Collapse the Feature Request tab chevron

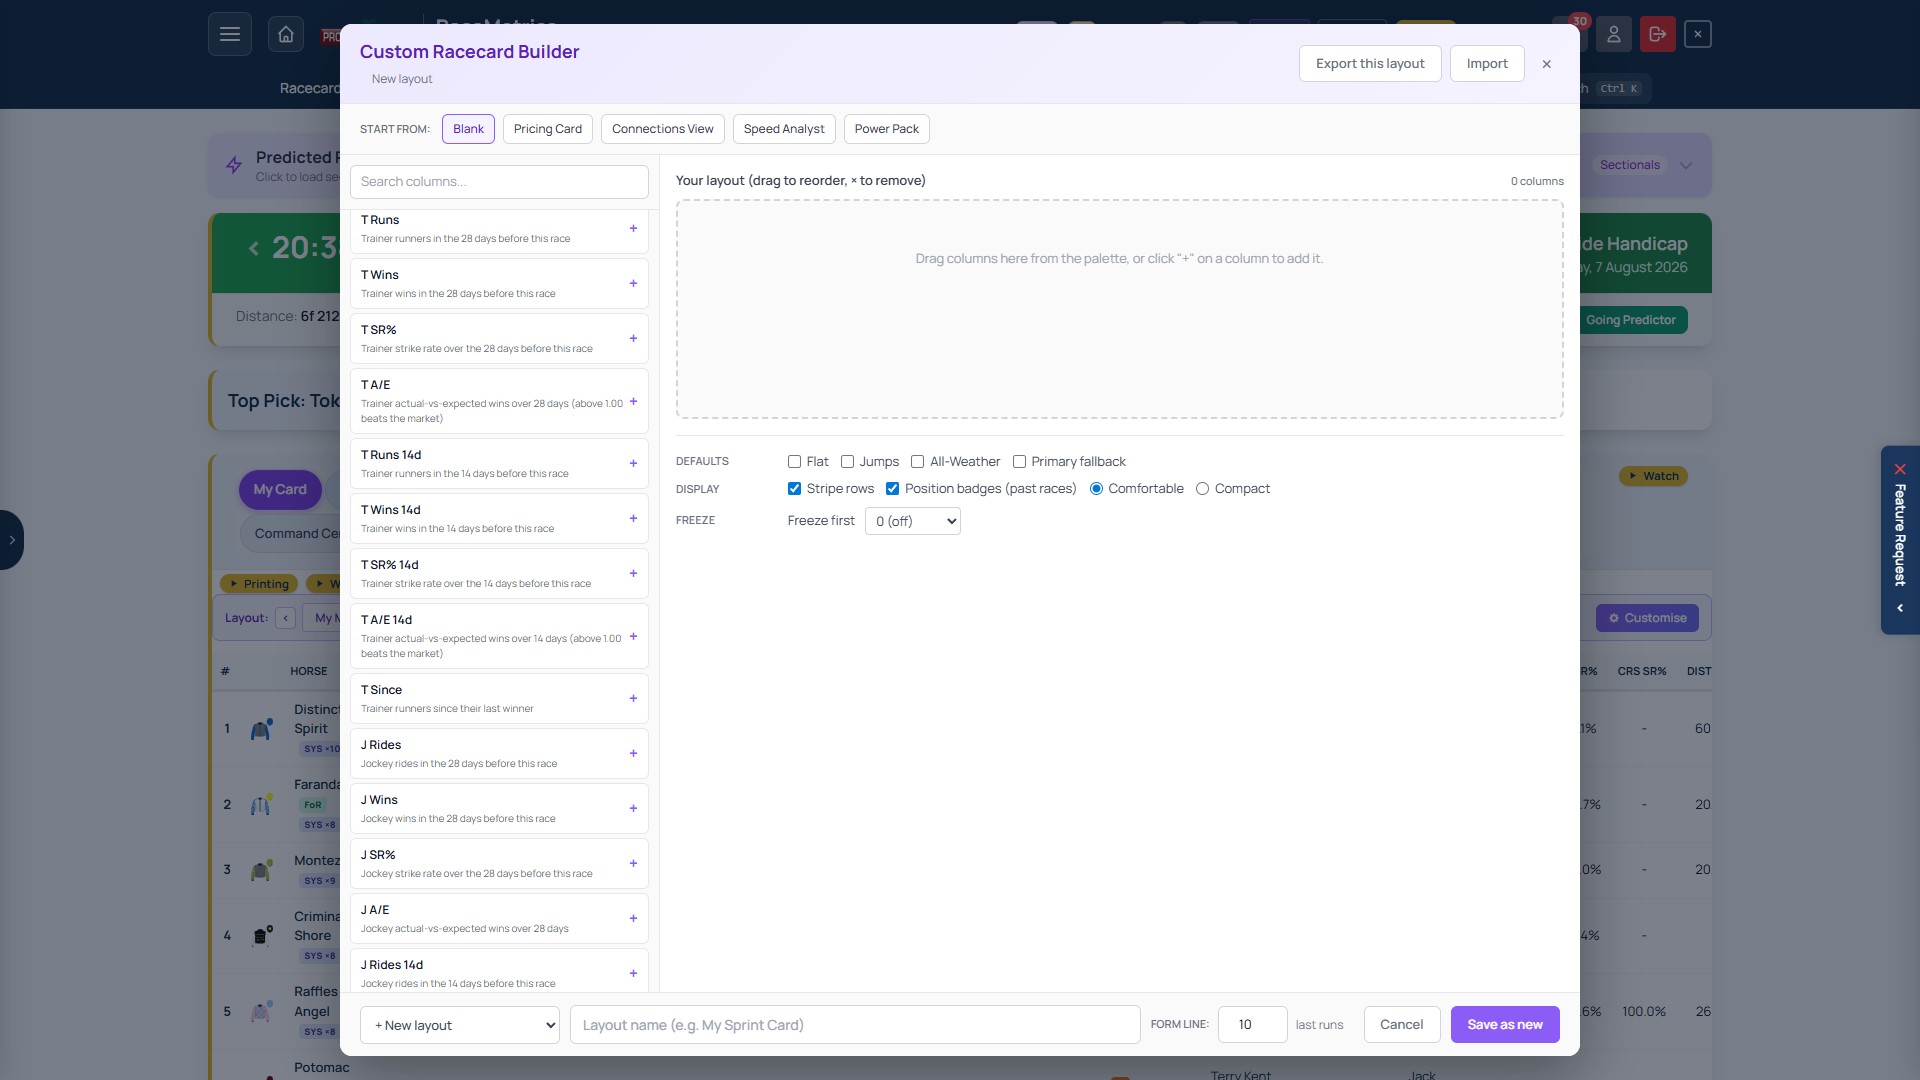coord(1900,608)
